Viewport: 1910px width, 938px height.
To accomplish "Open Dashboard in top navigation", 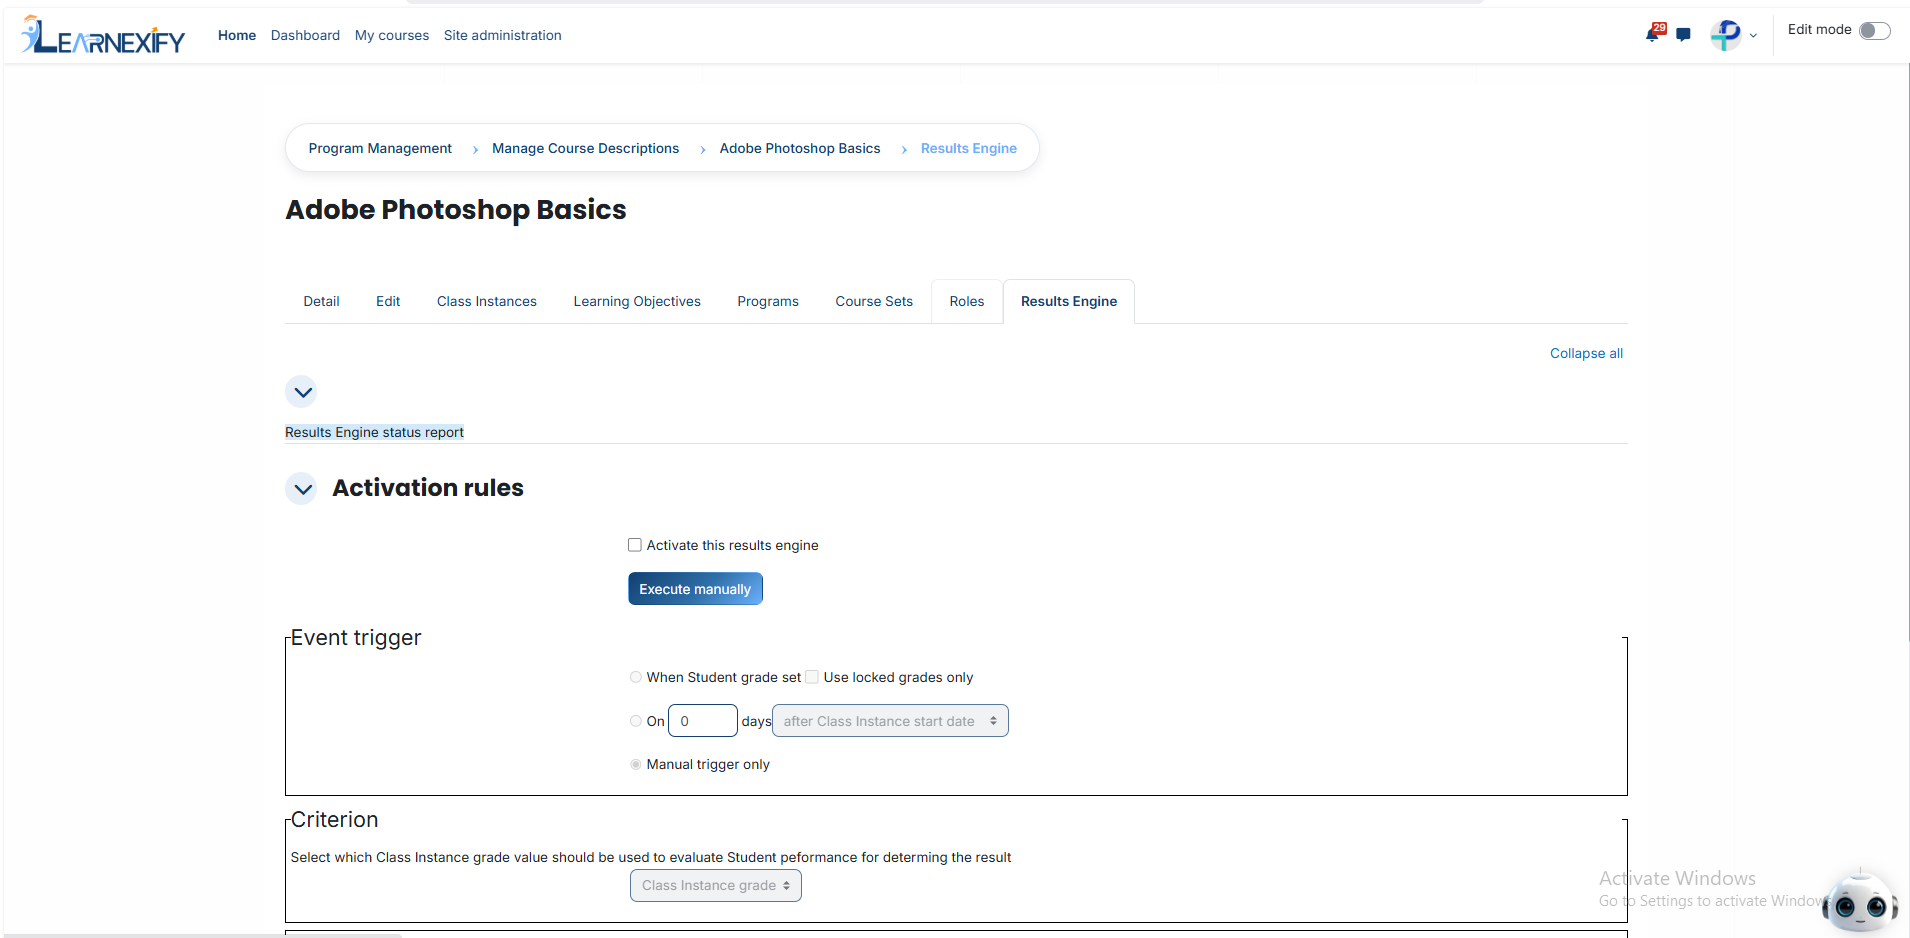I will [x=305, y=35].
